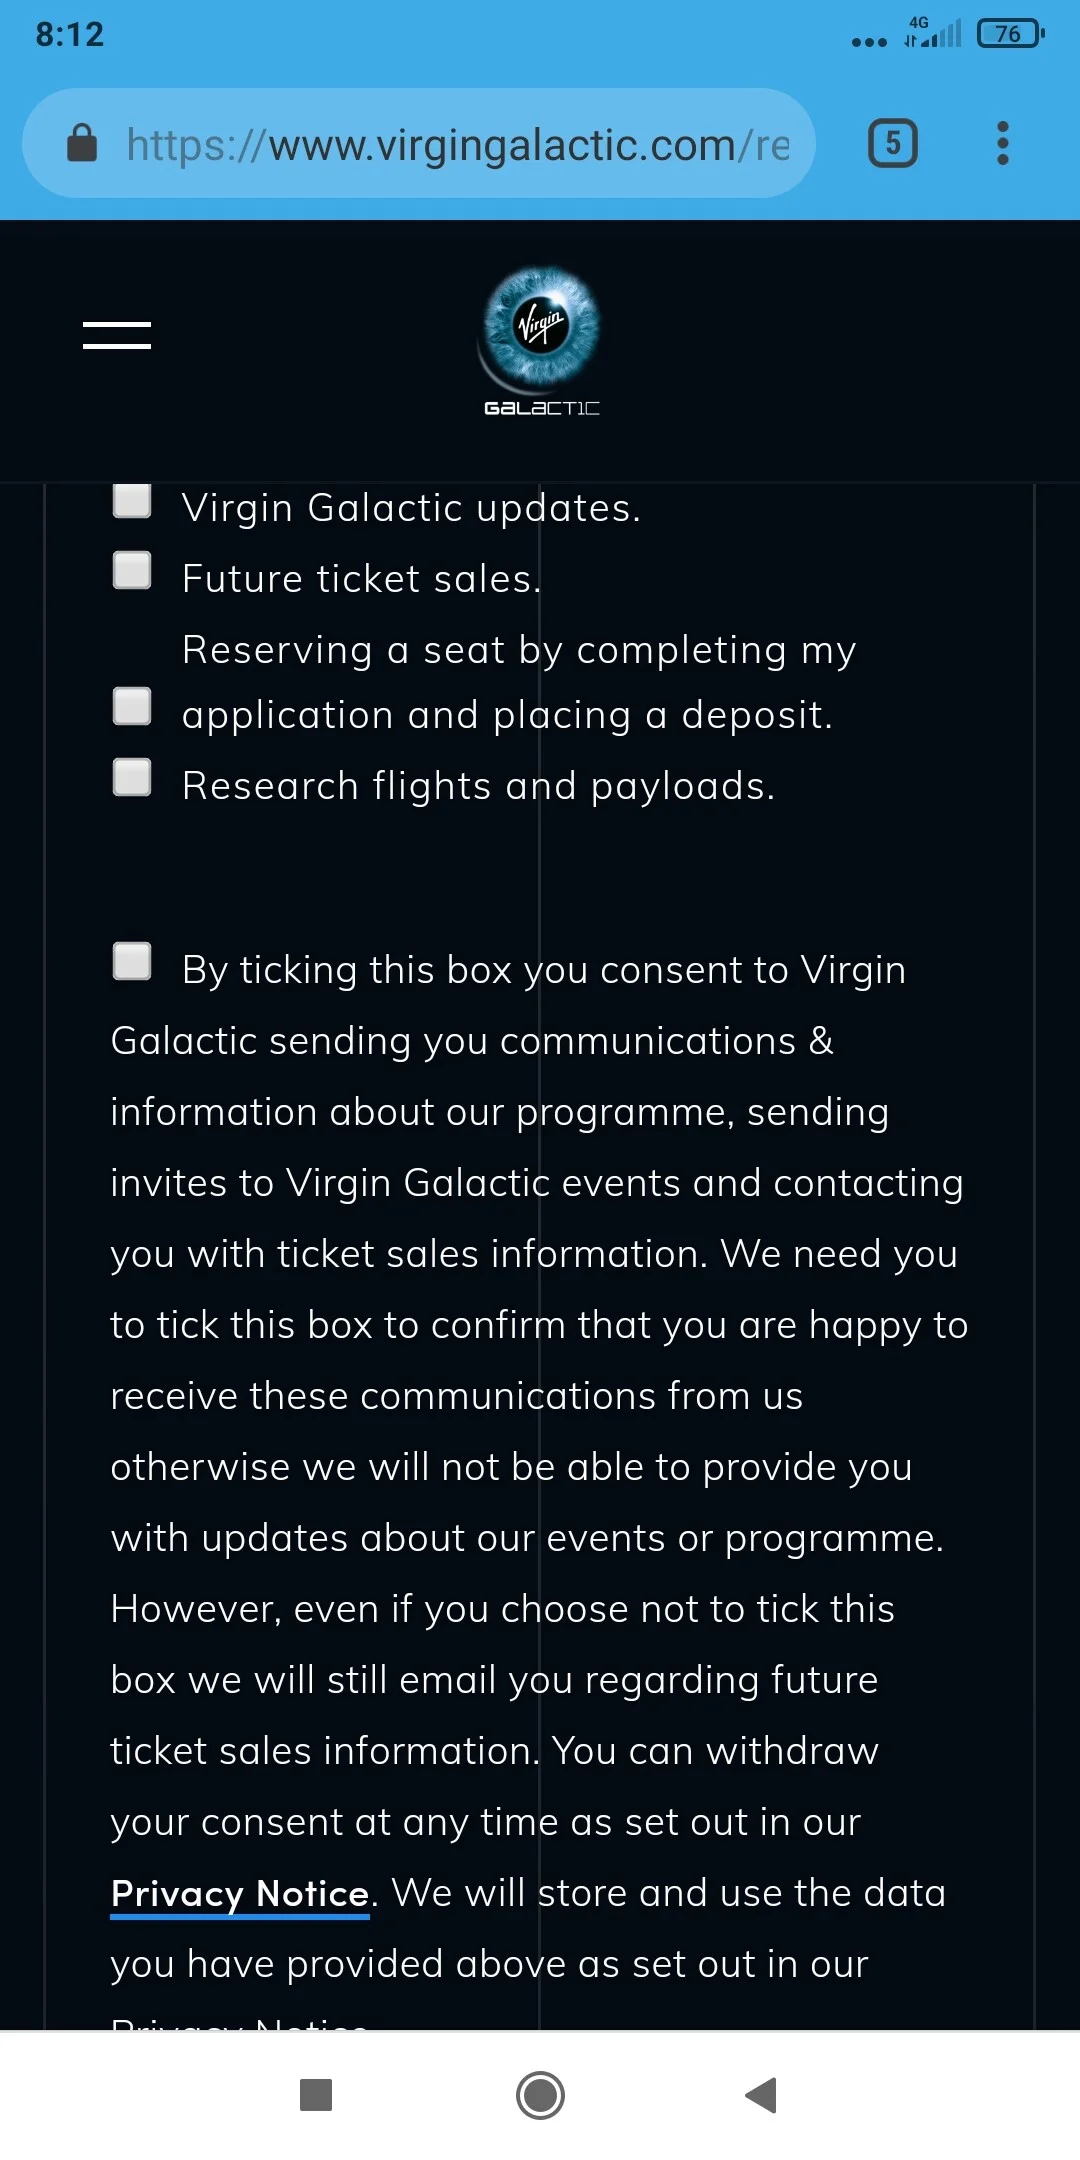Tap the padlock site security icon

coord(82,143)
